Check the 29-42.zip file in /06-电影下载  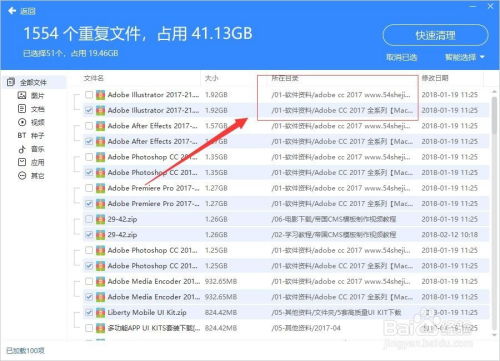pyautogui.click(x=89, y=219)
